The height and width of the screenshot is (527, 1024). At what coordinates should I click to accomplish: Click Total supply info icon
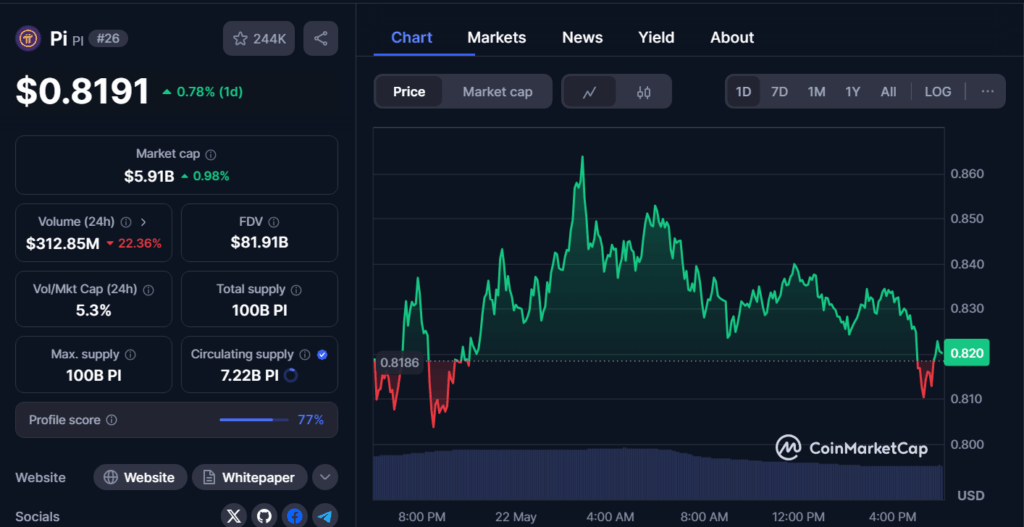tap(296, 289)
